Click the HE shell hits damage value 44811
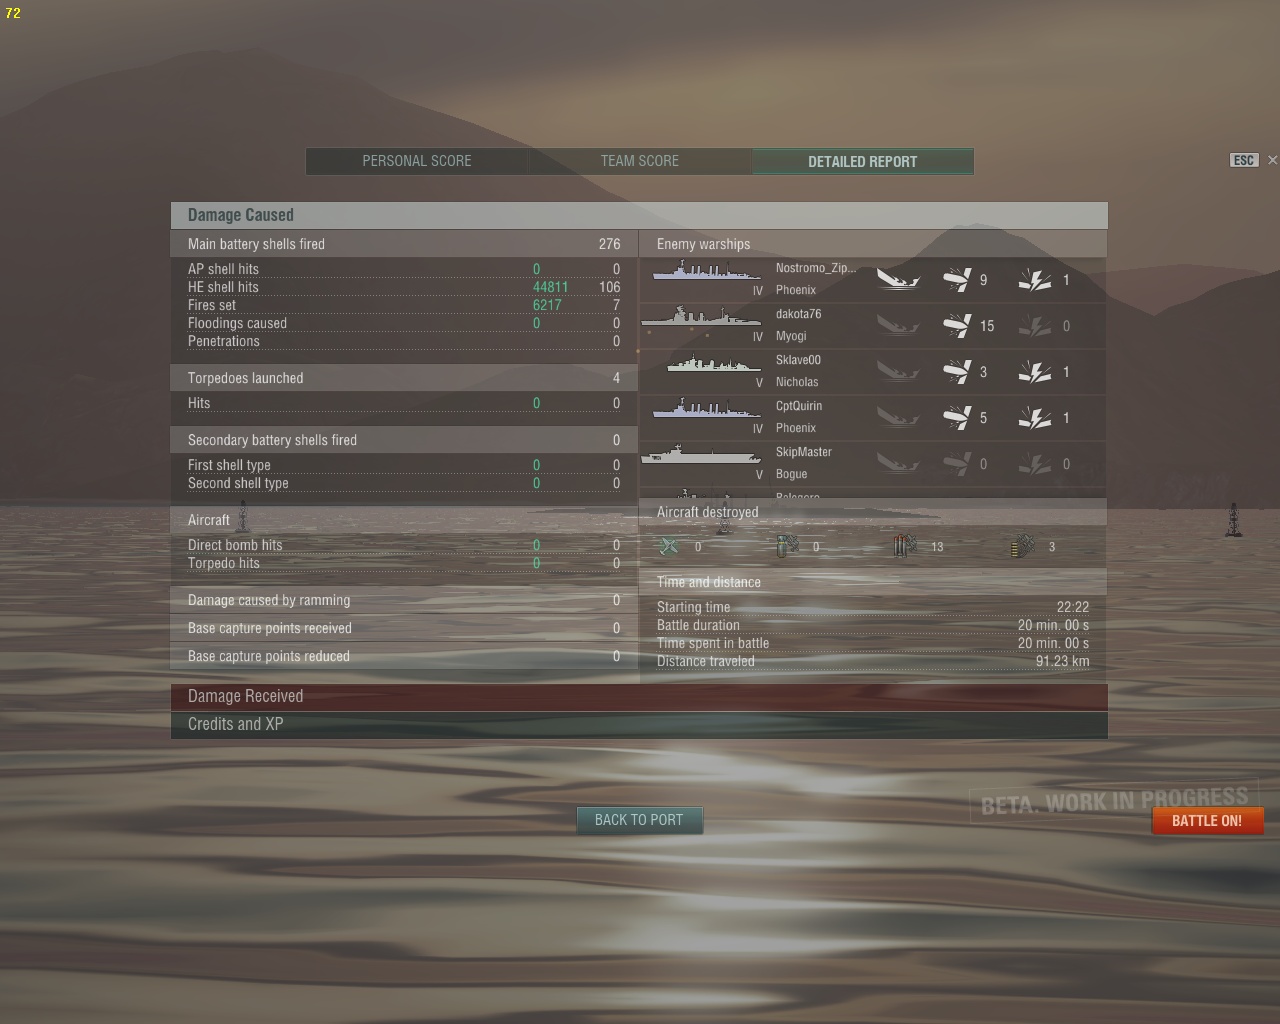Image resolution: width=1280 pixels, height=1024 pixels. [x=550, y=287]
